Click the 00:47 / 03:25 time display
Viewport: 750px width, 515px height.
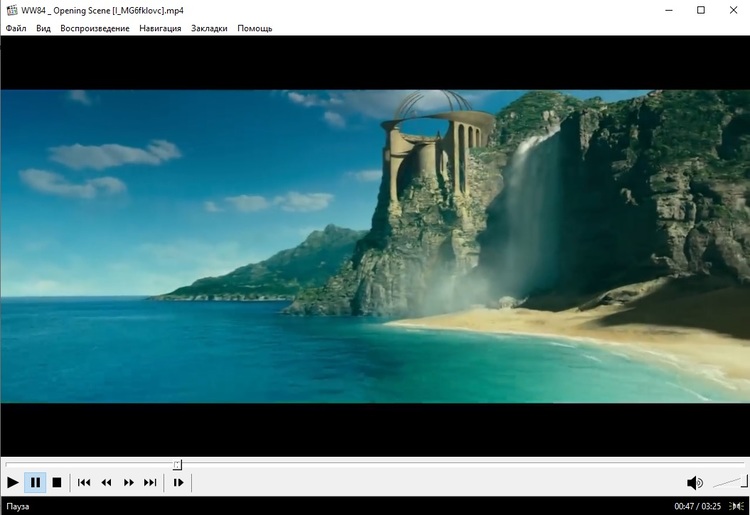(697, 506)
